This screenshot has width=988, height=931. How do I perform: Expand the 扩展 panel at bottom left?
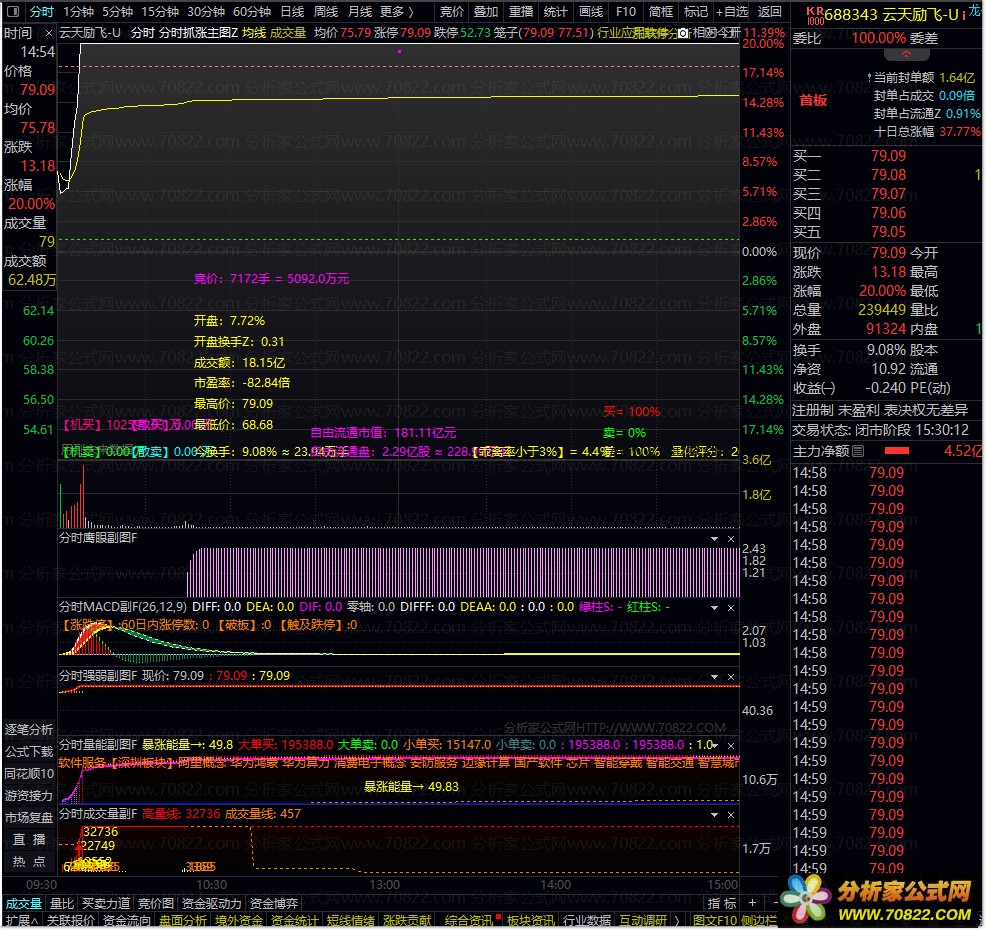22,923
